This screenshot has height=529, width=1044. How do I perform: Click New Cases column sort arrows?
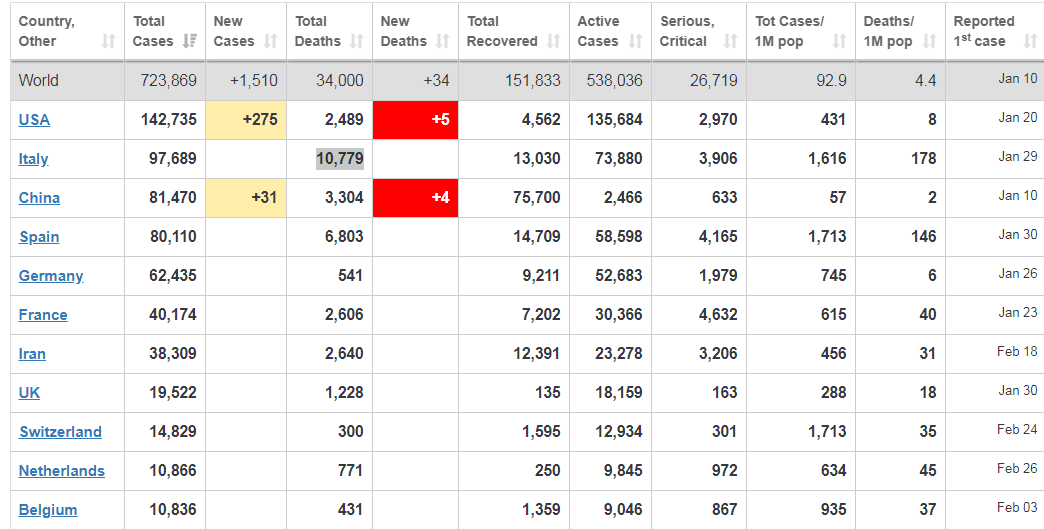[272, 41]
